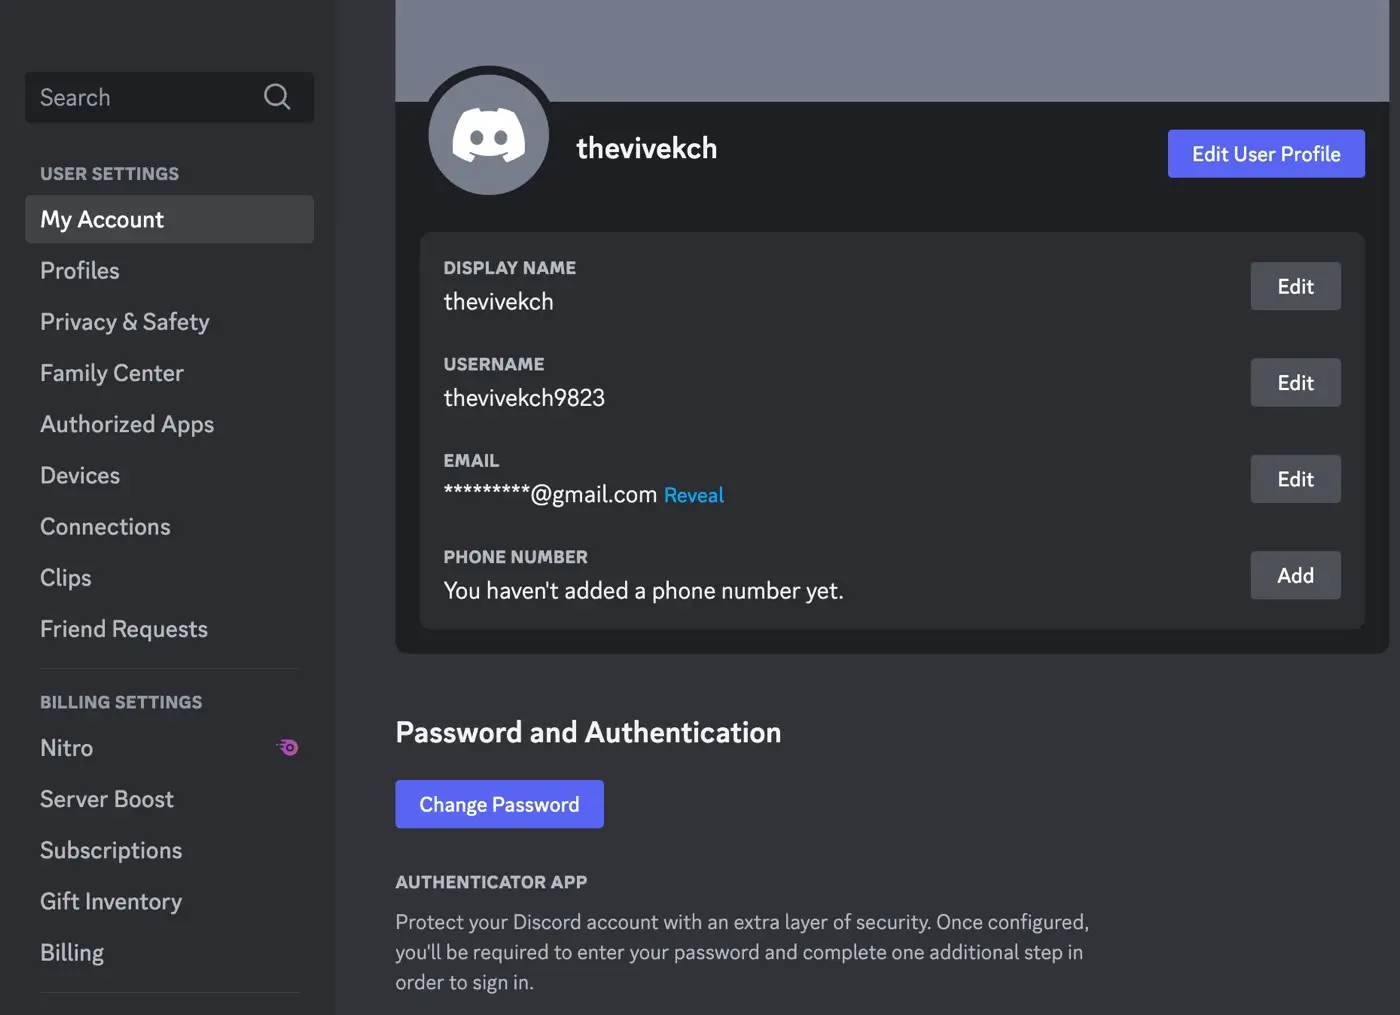1400x1015 pixels.
Task: Open Nitro billing page
Action: [x=169, y=747]
